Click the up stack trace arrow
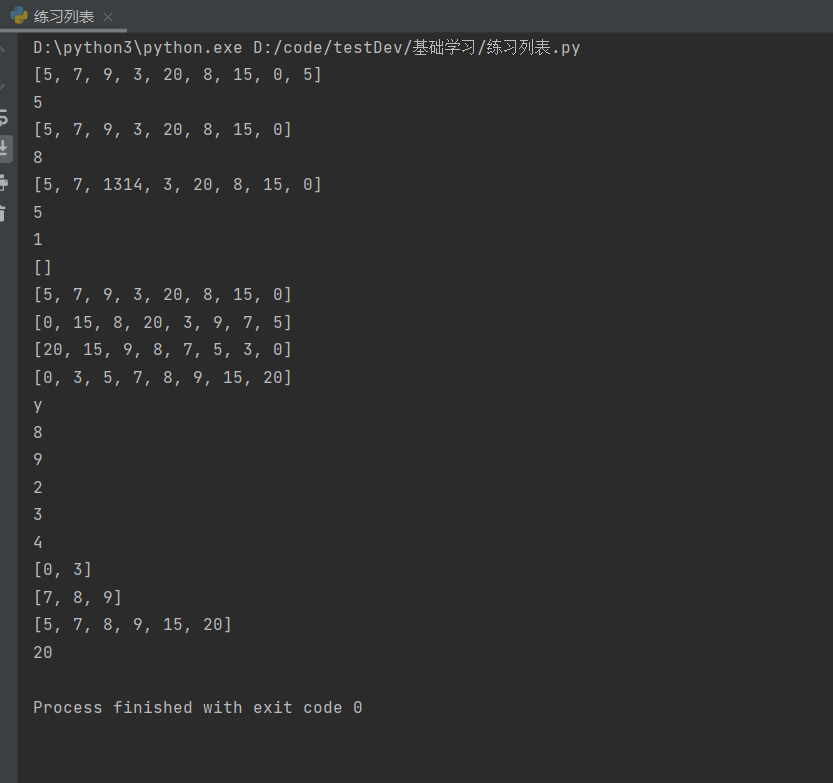The height and width of the screenshot is (783, 833). coord(5,52)
